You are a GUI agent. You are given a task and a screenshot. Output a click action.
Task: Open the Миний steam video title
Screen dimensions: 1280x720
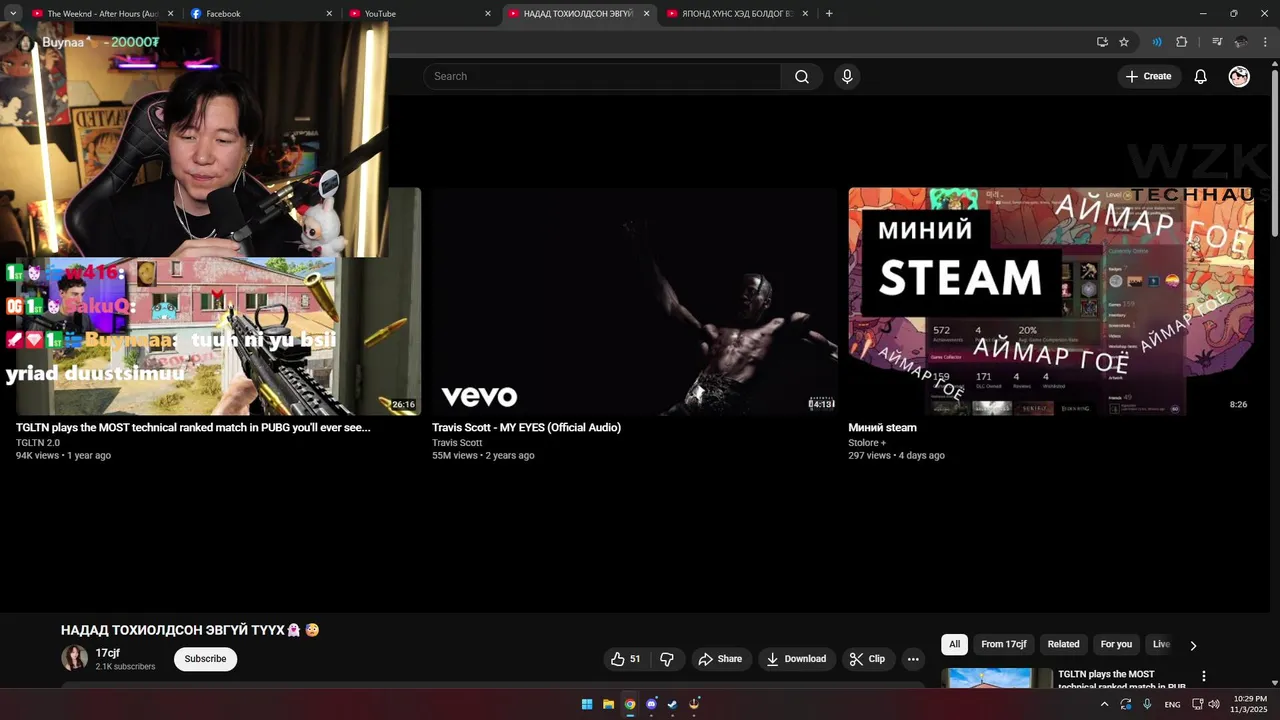point(882,427)
